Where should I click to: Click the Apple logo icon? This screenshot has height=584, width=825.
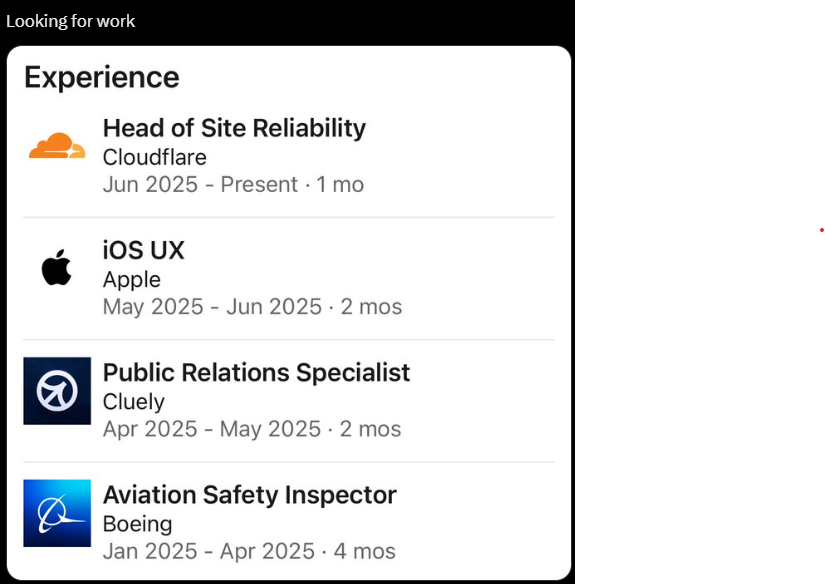click(x=57, y=269)
